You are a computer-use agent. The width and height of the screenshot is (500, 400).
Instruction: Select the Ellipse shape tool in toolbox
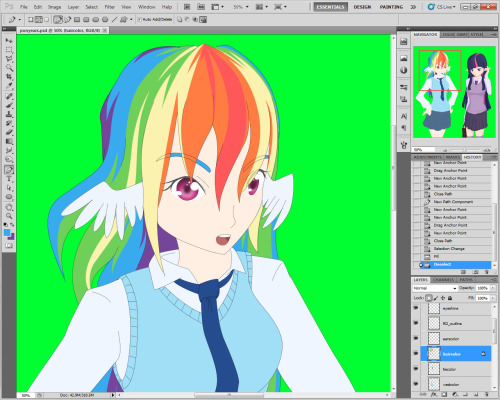[9, 197]
